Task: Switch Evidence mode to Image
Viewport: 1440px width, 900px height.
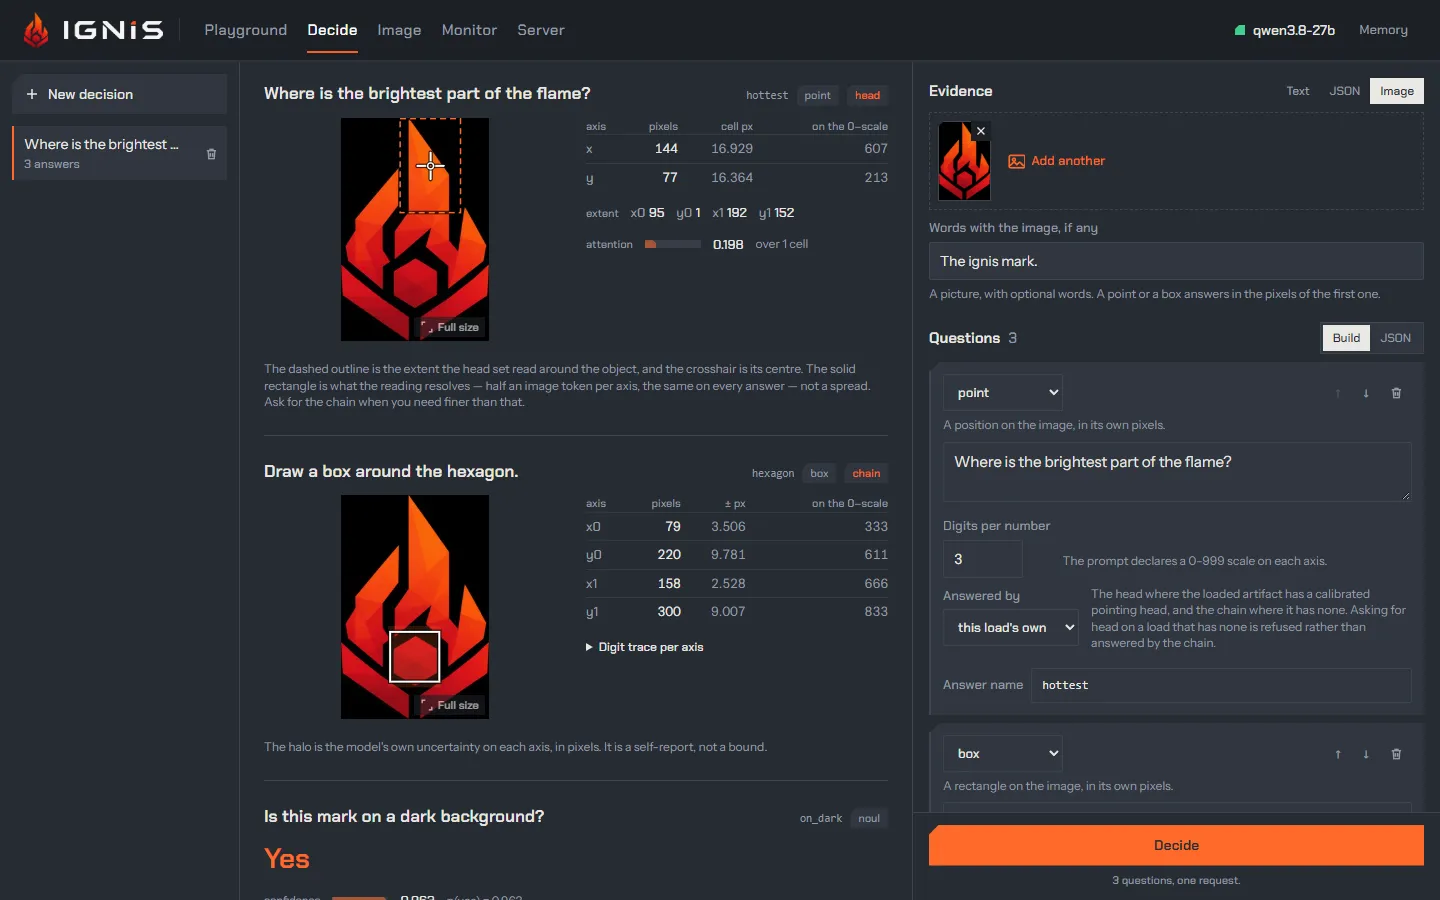Action: (x=1397, y=91)
